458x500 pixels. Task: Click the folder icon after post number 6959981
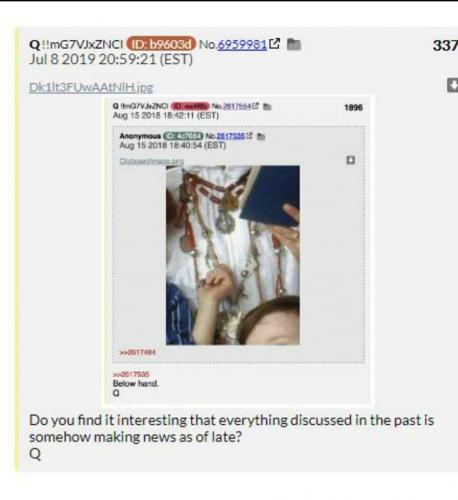click(x=294, y=44)
